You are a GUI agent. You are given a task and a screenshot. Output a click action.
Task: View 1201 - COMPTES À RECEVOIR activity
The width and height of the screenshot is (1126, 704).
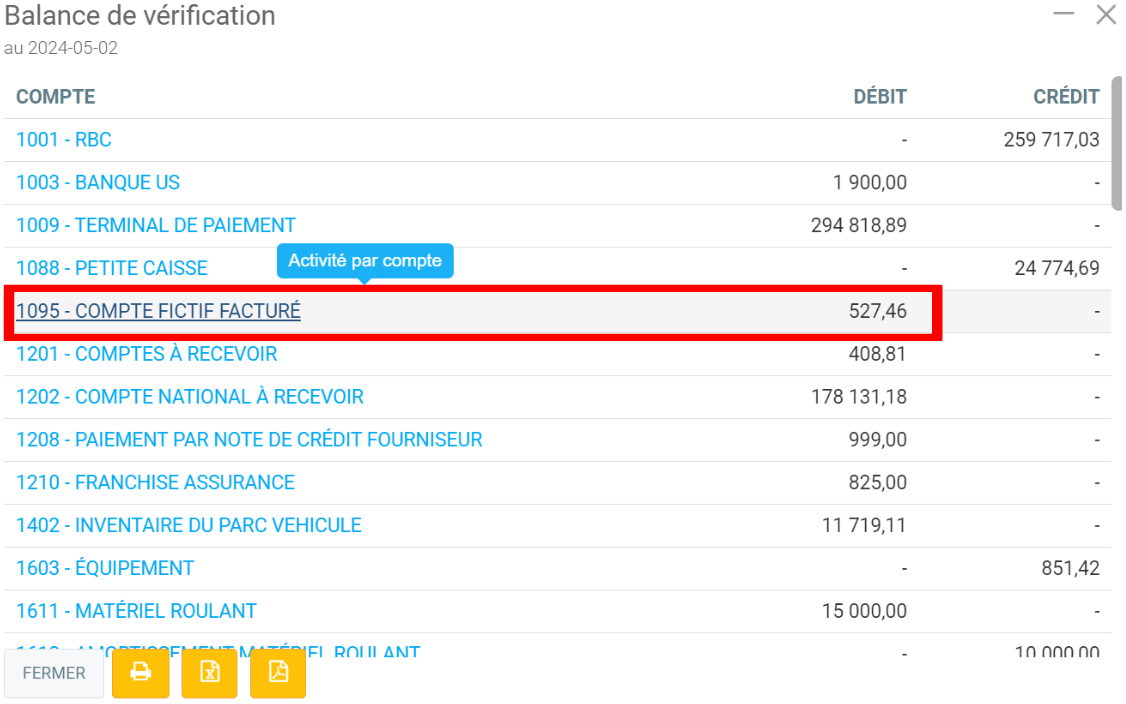pos(147,354)
